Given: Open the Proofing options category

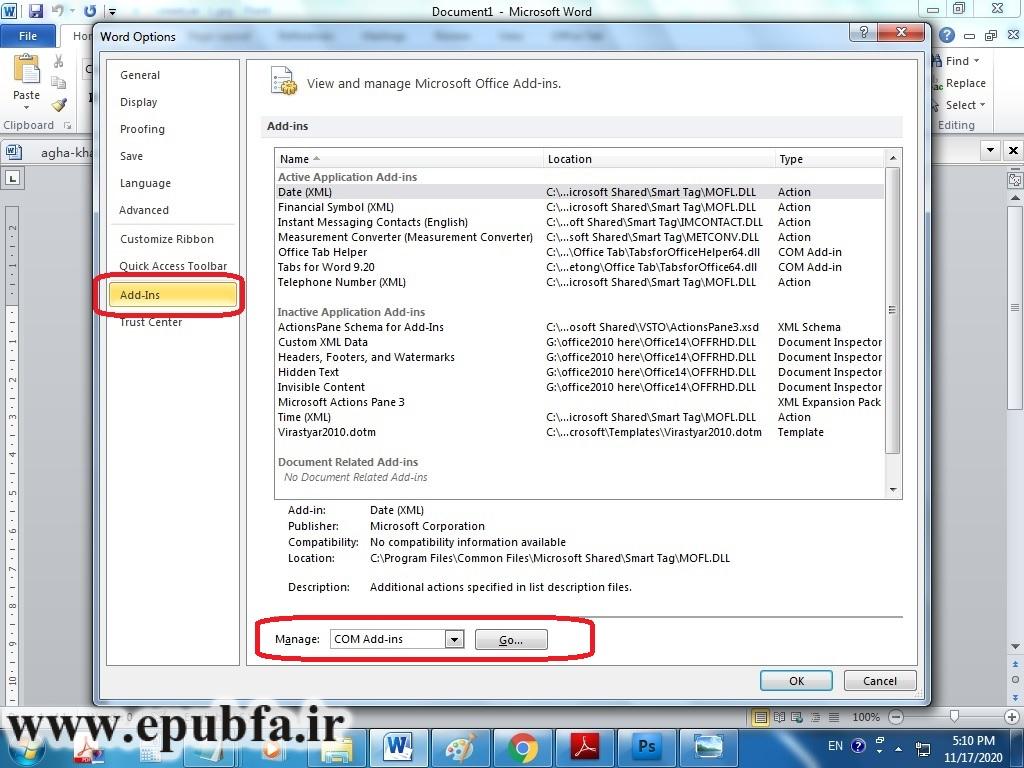Looking at the screenshot, I should point(142,129).
